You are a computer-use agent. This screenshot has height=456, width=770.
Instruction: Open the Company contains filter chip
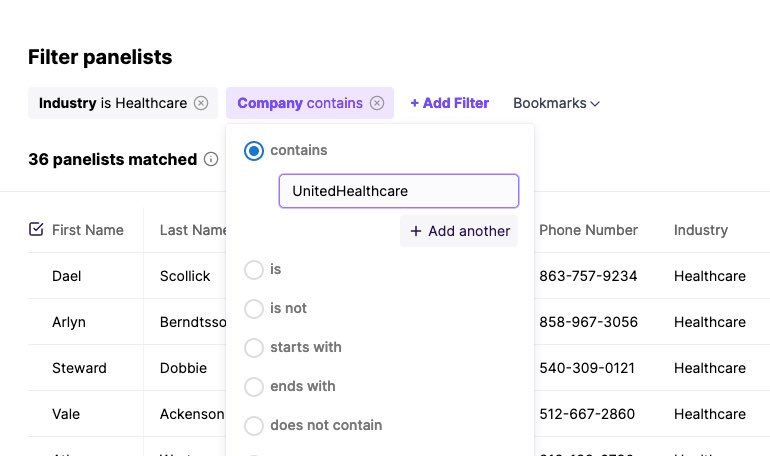click(x=300, y=103)
